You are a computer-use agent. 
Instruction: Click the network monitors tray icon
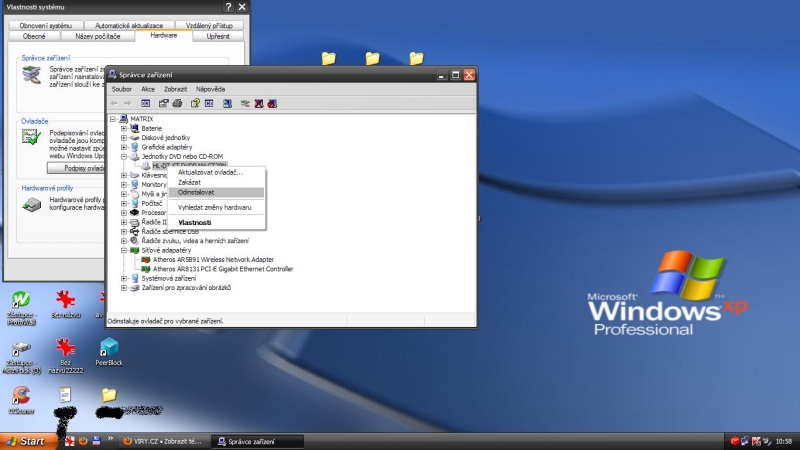point(745,441)
